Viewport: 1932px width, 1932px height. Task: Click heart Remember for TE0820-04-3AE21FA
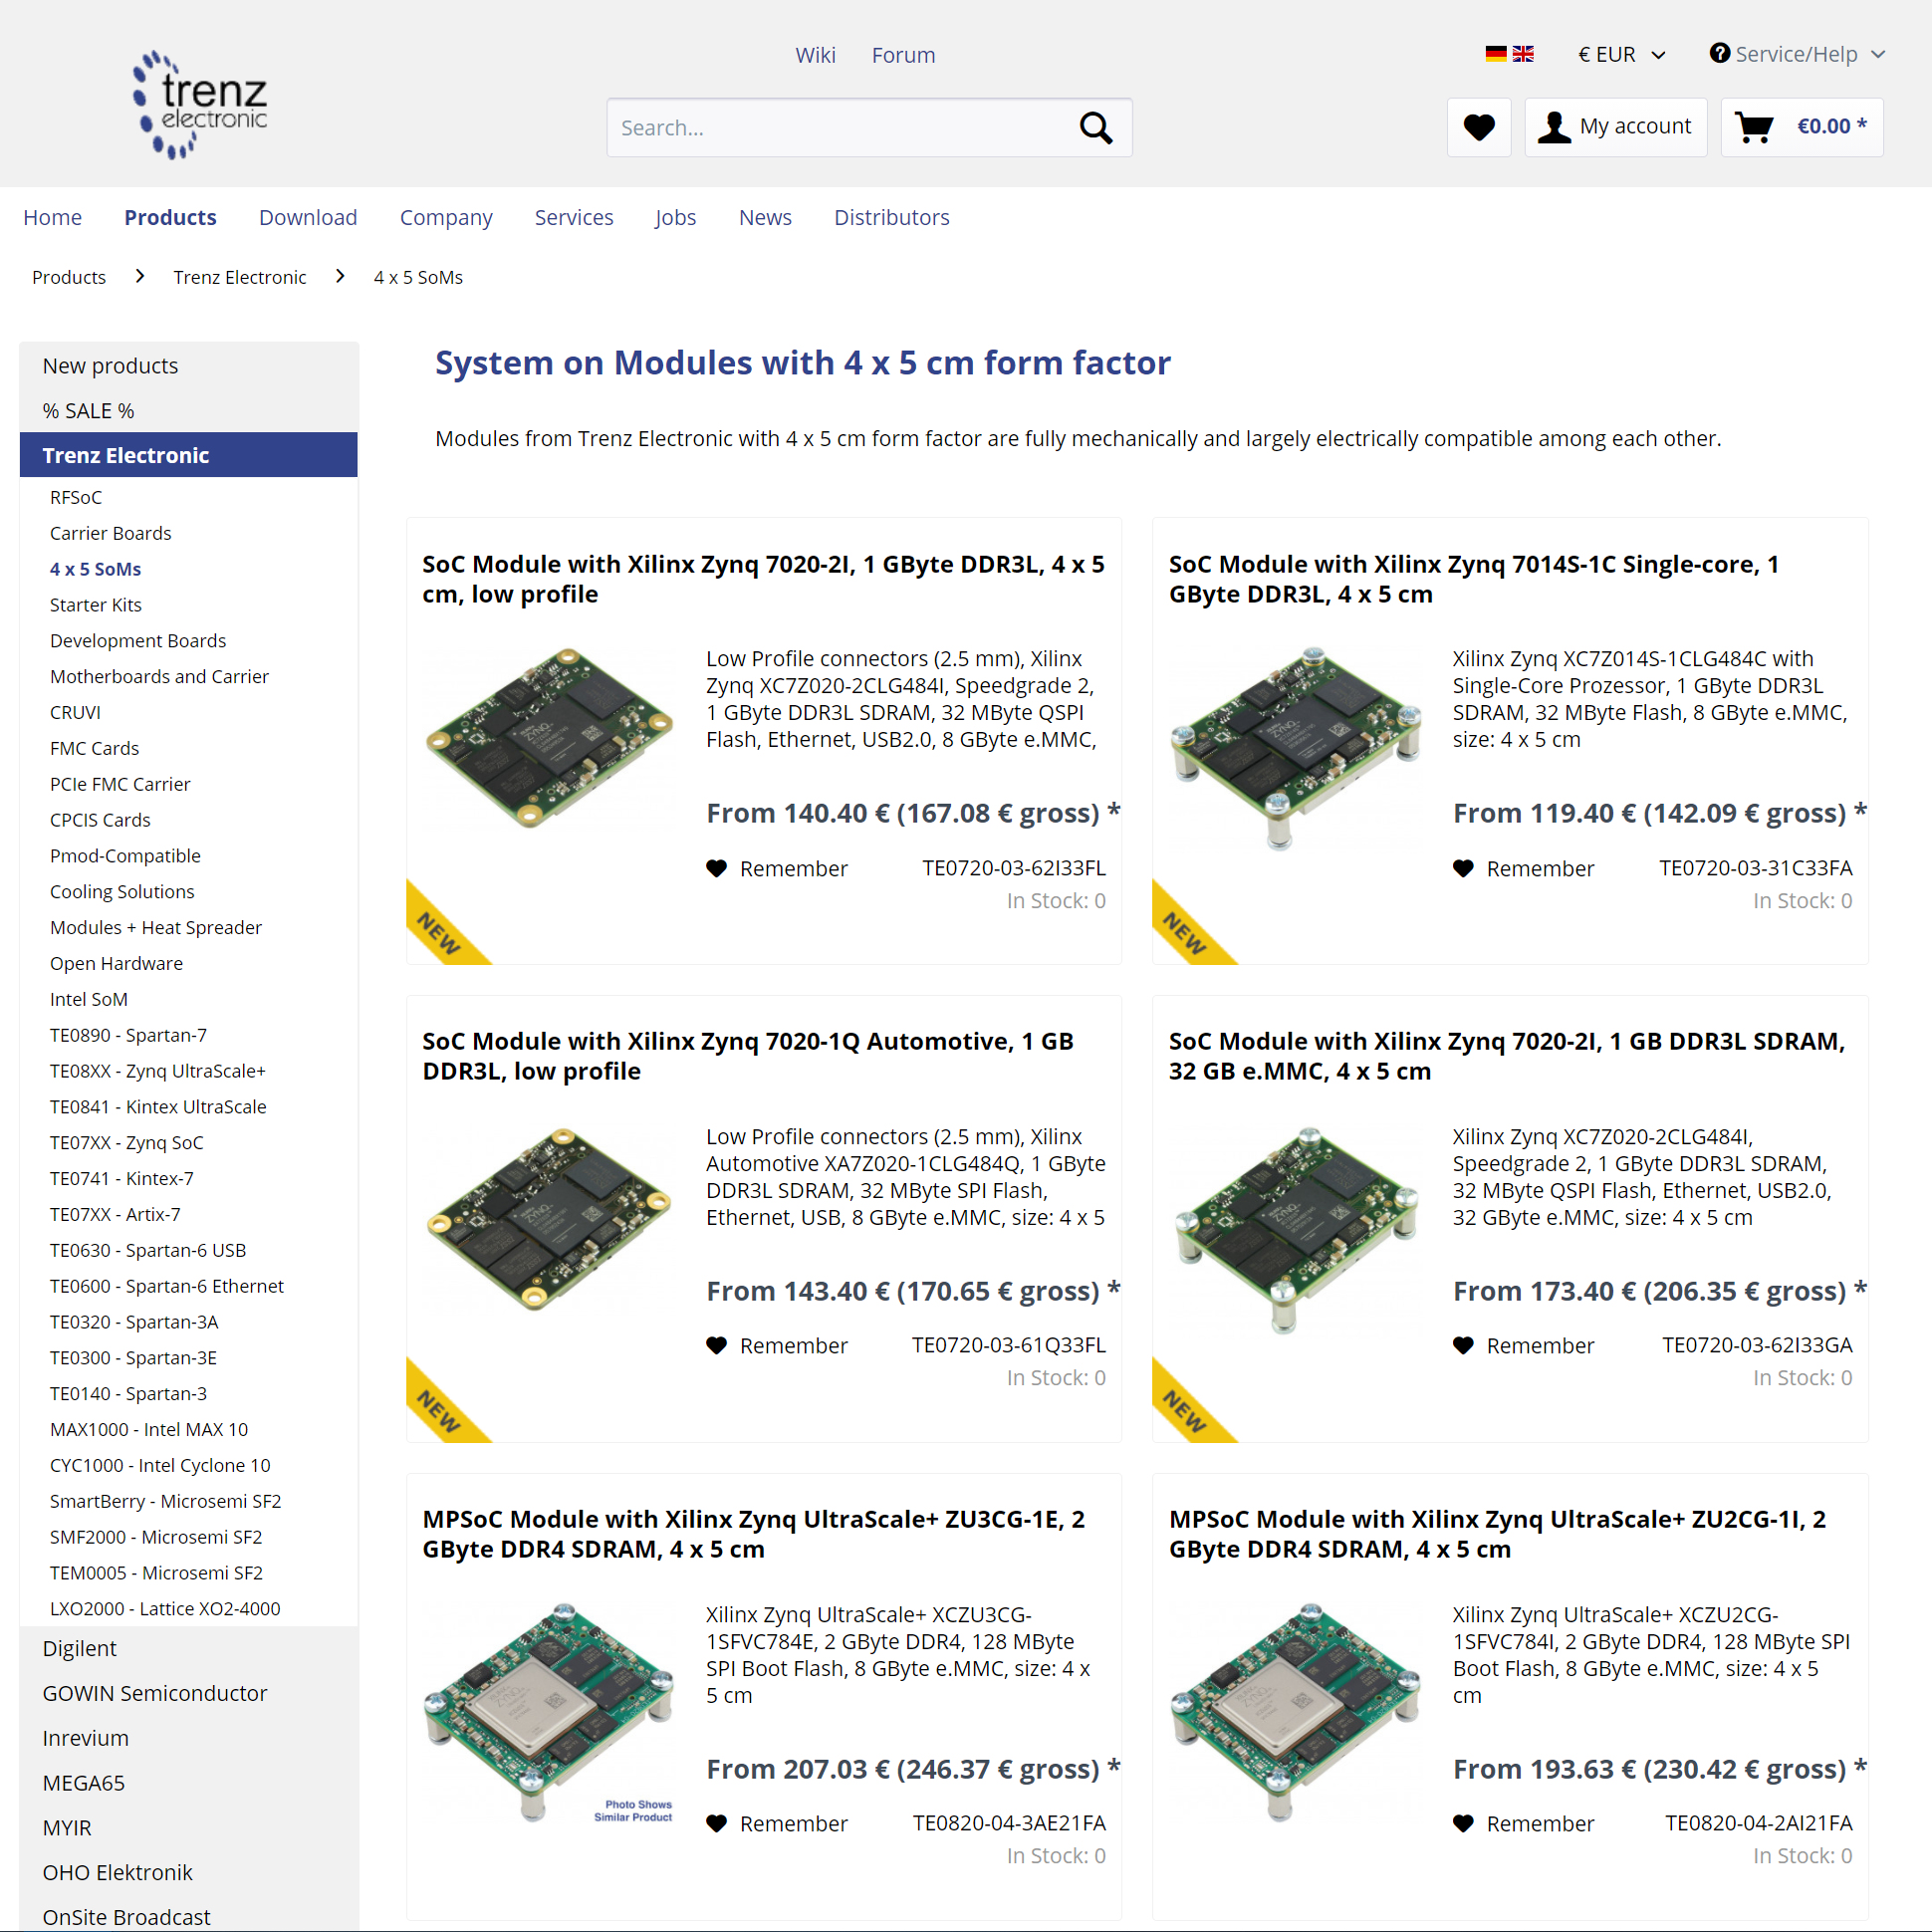pos(776,1823)
